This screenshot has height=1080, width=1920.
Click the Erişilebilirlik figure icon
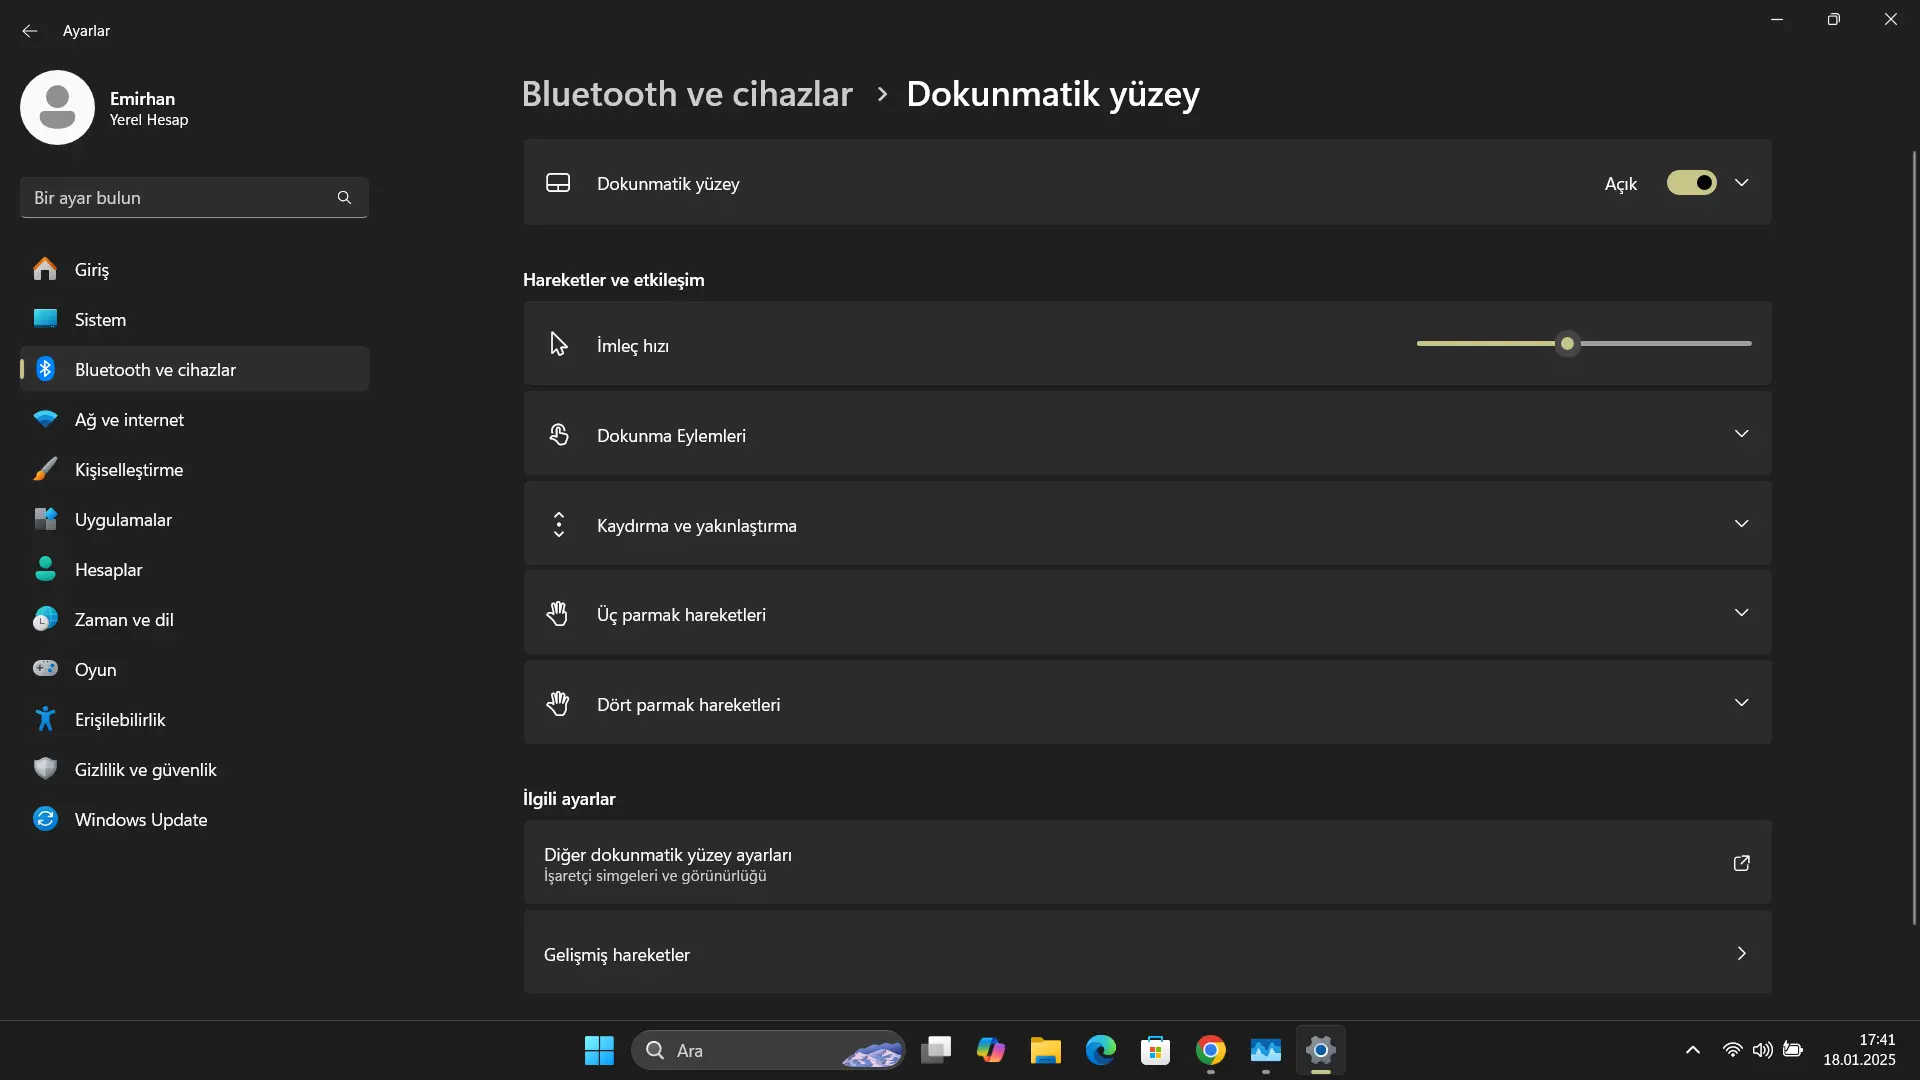pyautogui.click(x=45, y=719)
